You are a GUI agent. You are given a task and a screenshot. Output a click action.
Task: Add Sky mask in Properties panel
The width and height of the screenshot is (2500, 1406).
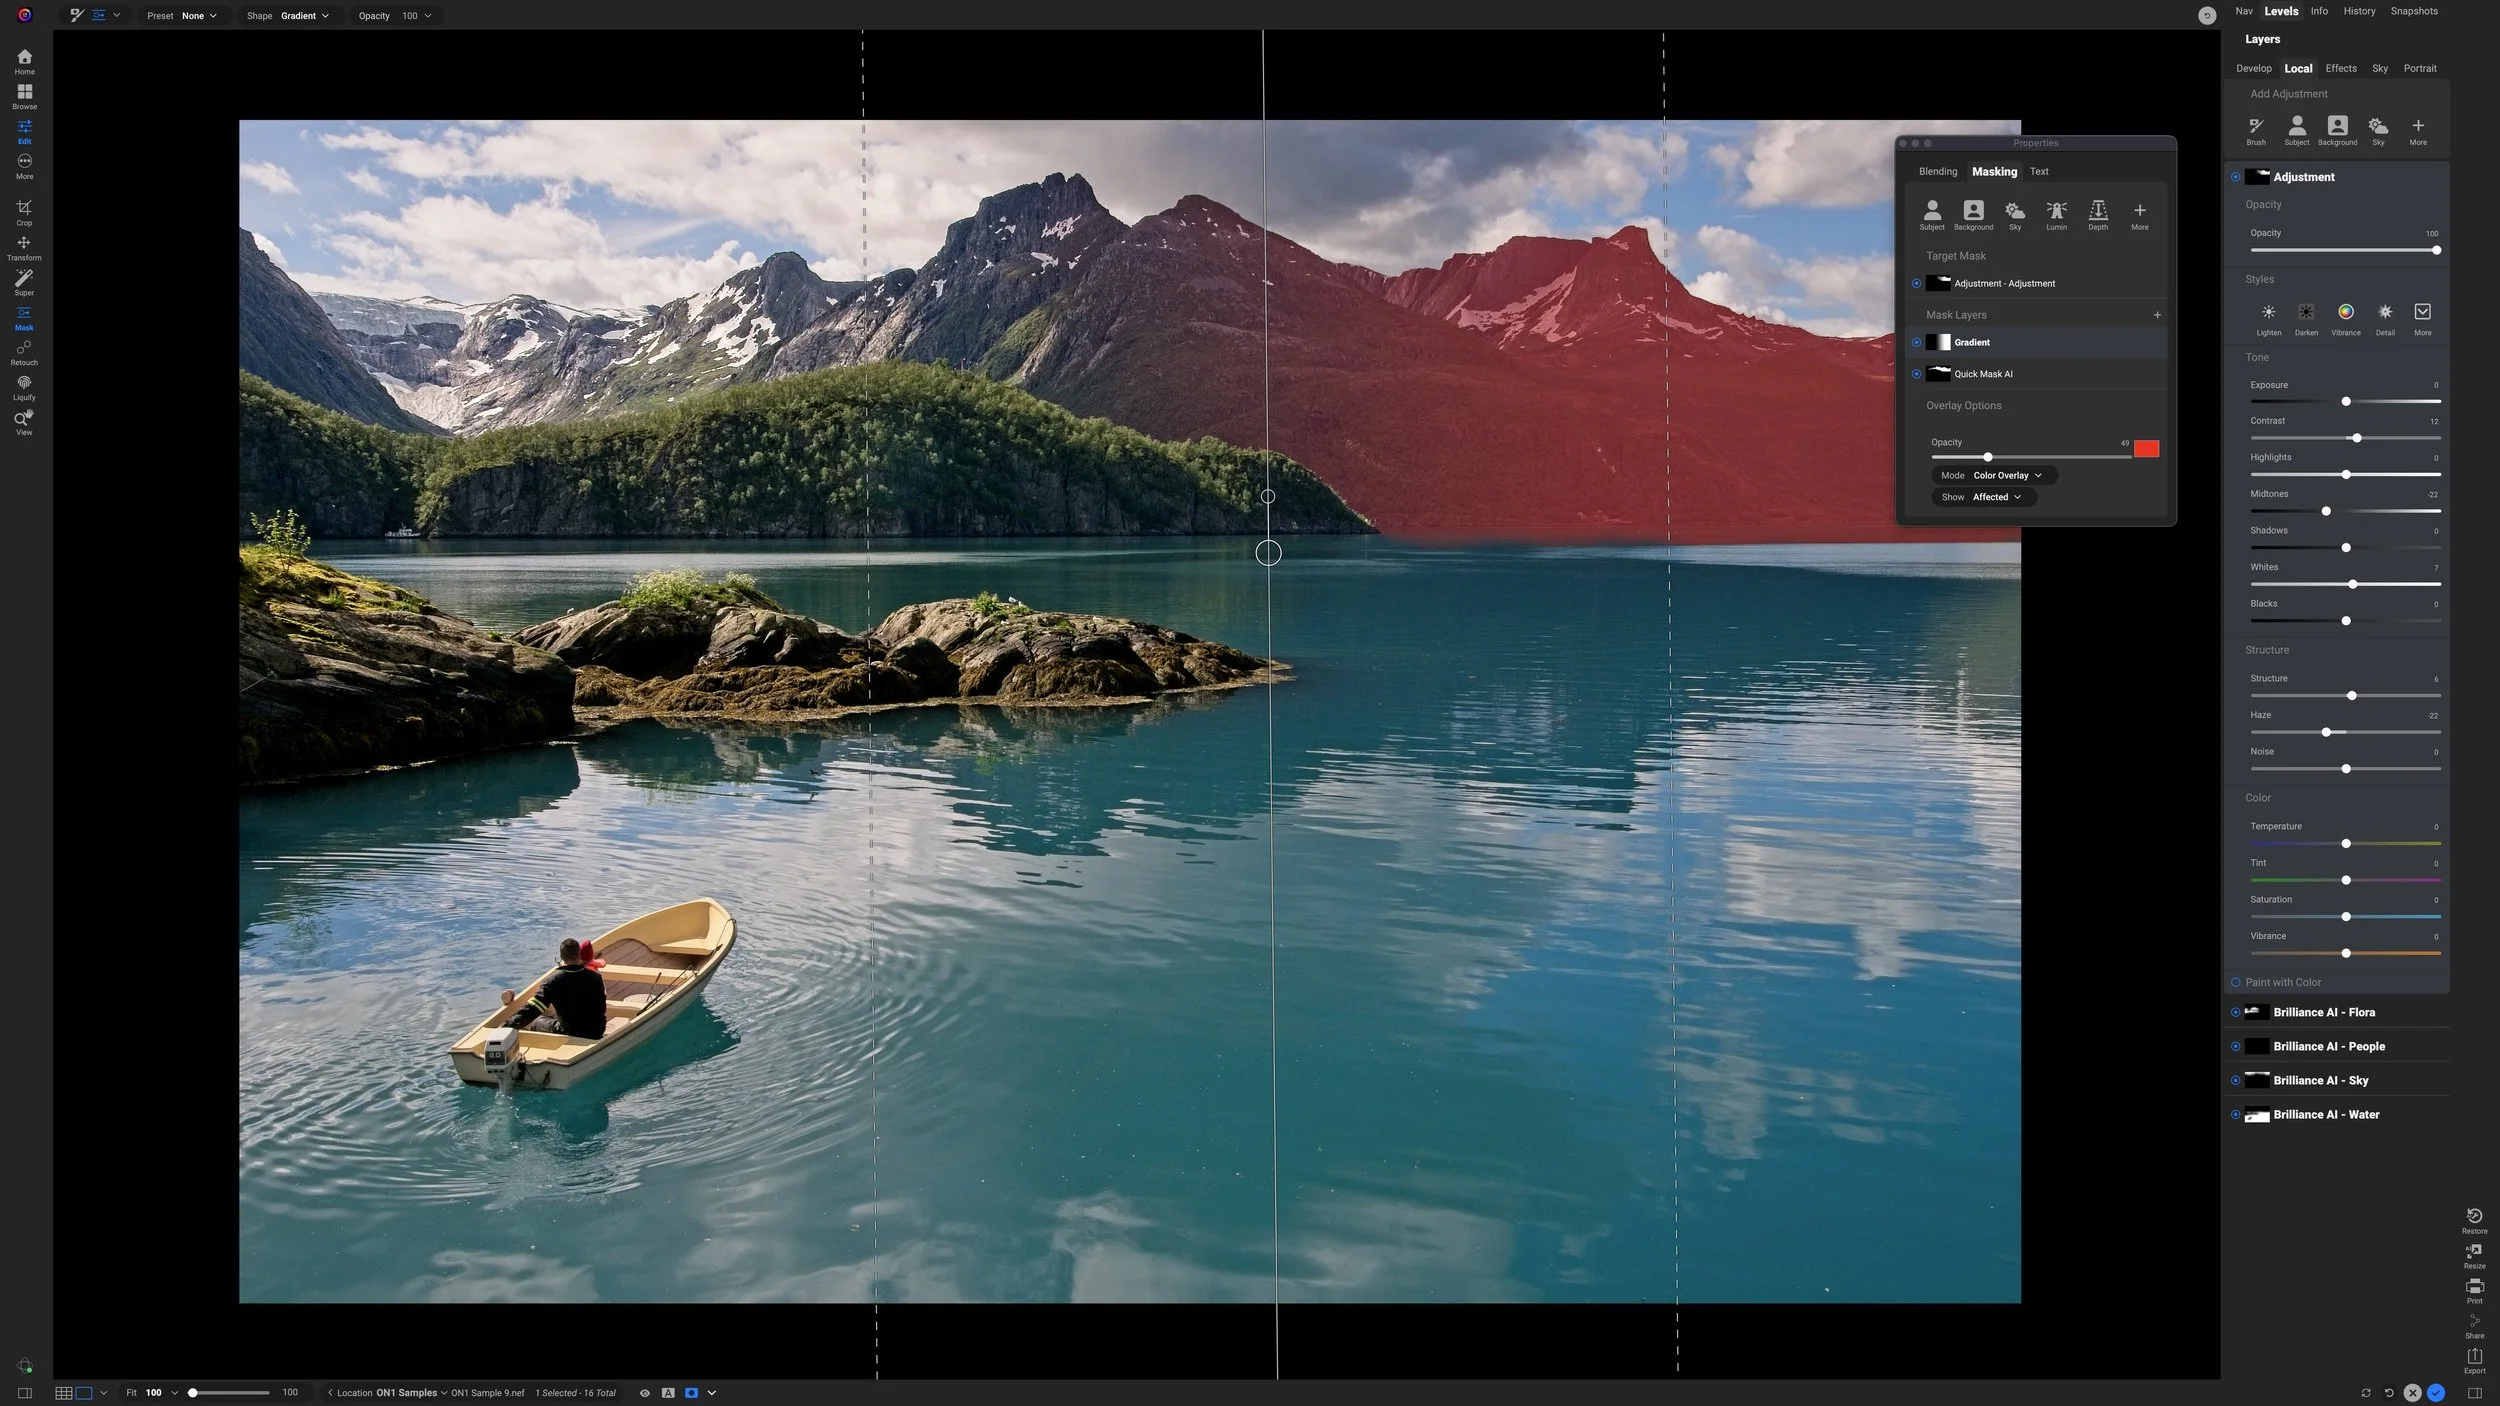pyautogui.click(x=2015, y=215)
